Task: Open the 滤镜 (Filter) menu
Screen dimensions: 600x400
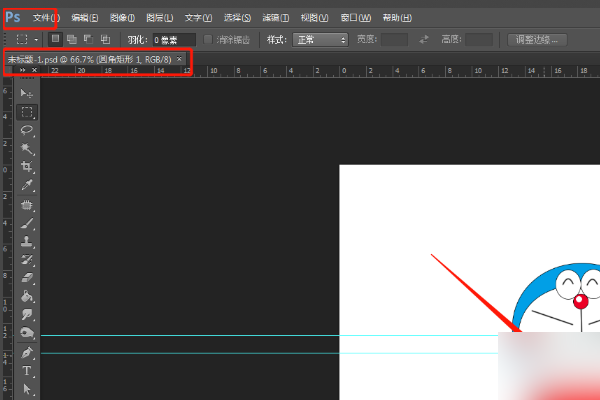Action: [277, 18]
